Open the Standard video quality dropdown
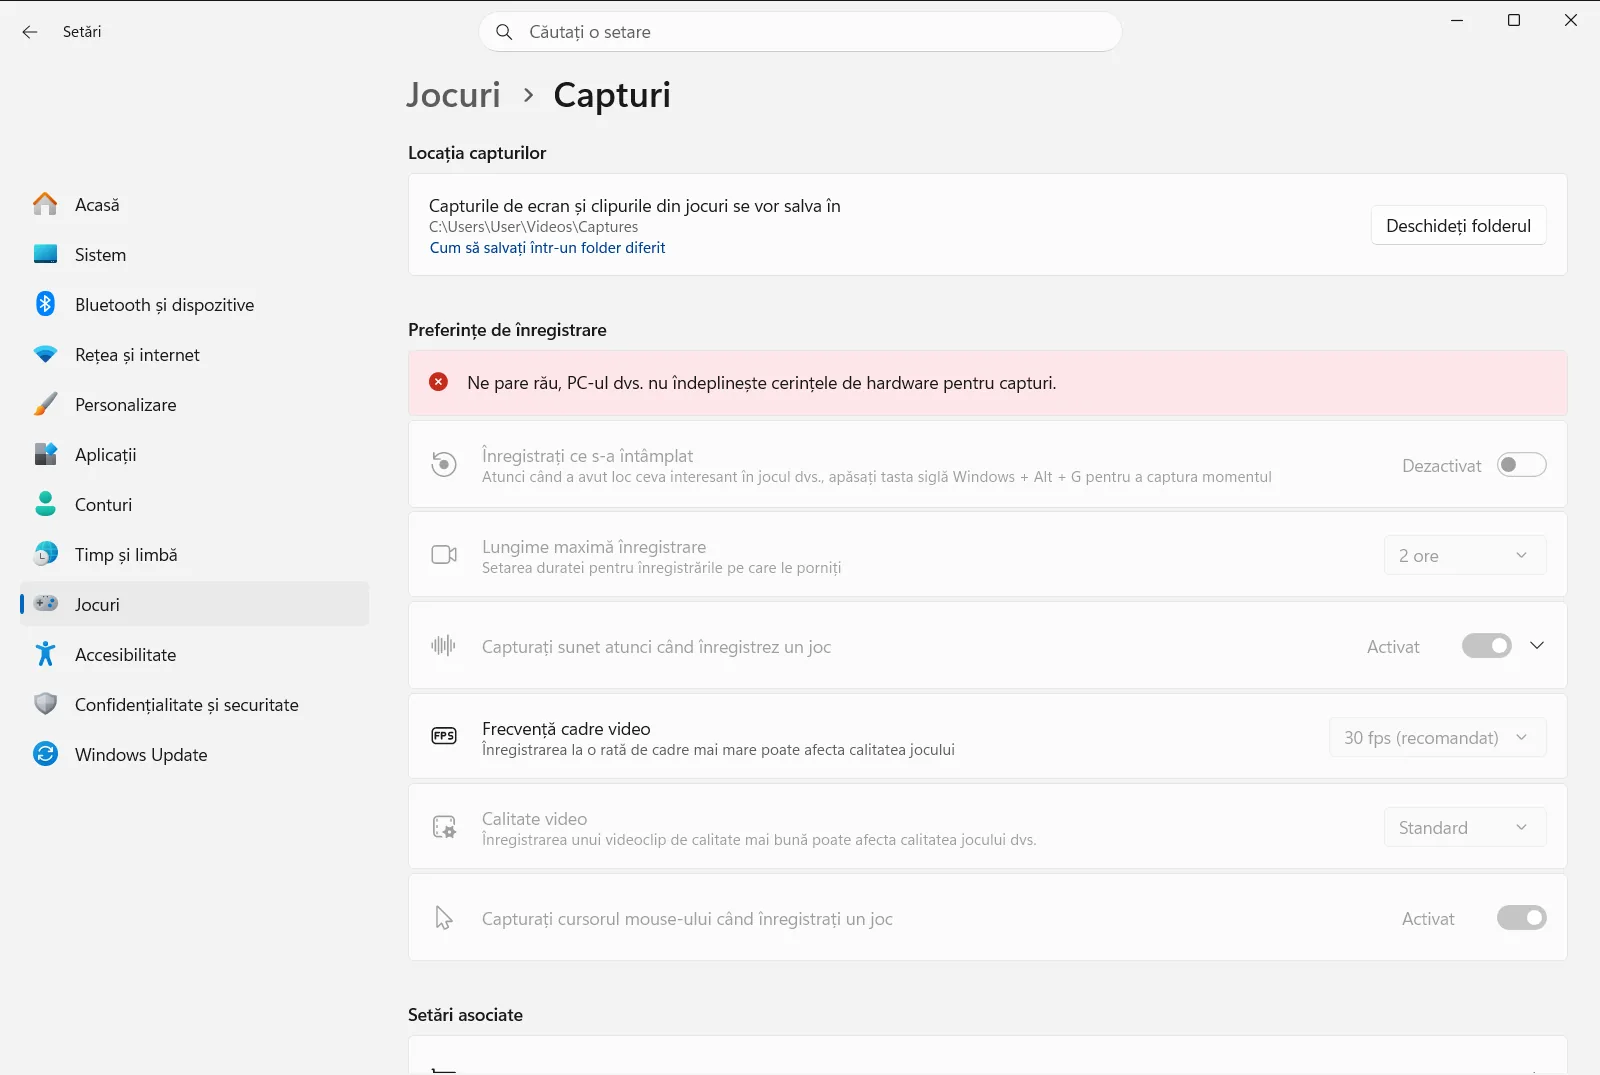This screenshot has height=1075, width=1600. click(1465, 827)
